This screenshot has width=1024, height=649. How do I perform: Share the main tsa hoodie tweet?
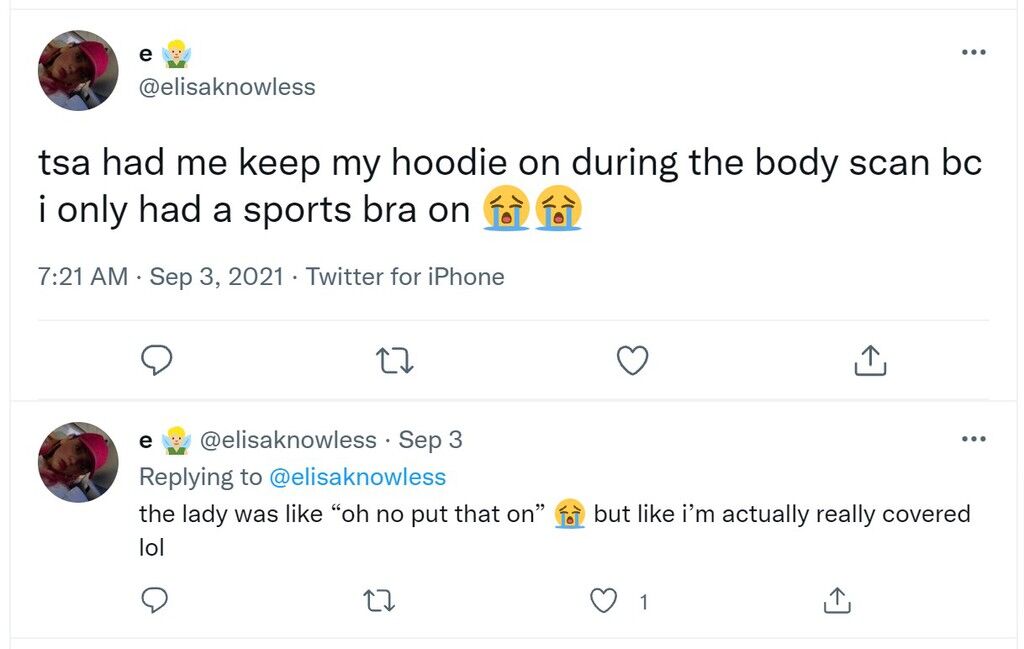(871, 360)
